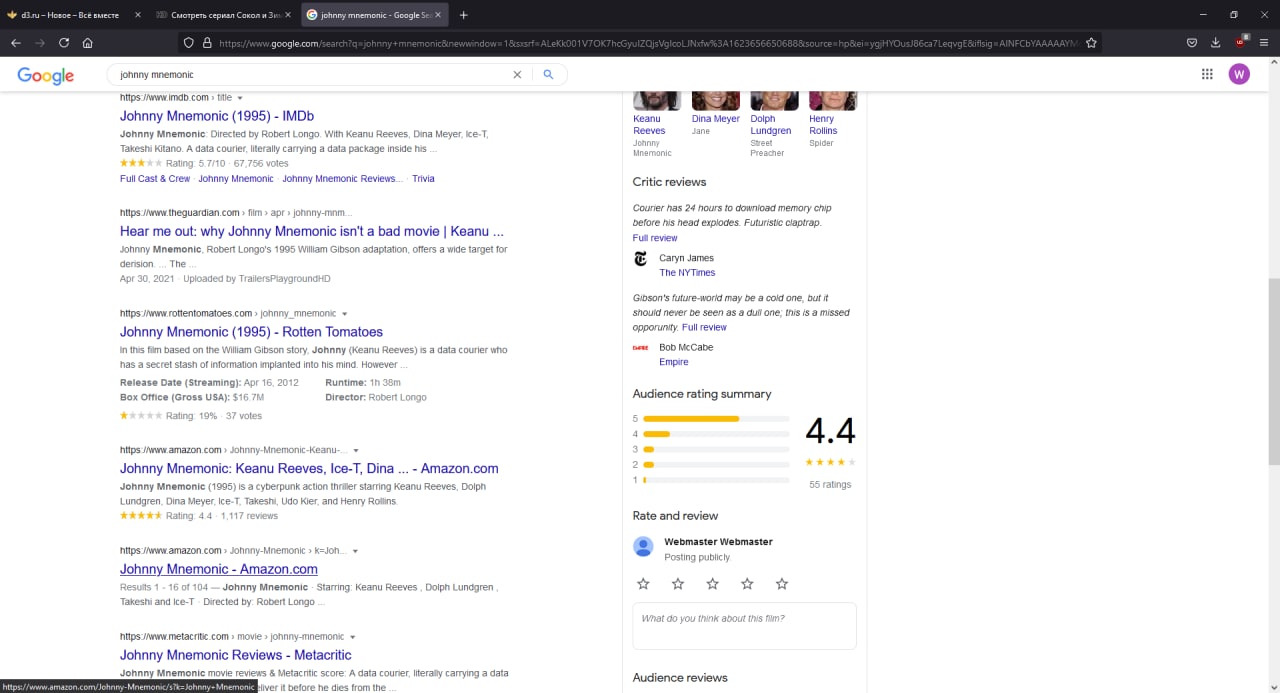
Task: Close the johnny mnemonic Google tab
Action: point(437,15)
